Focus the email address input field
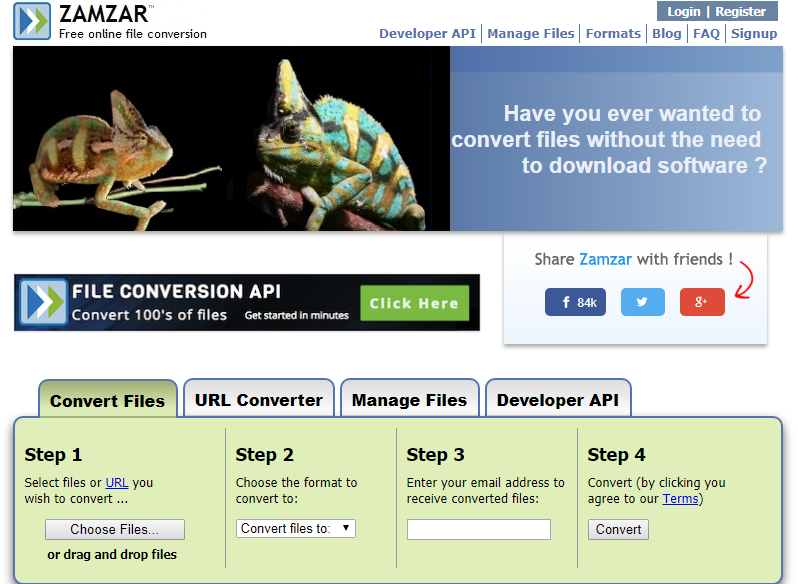798x584 pixels. point(478,529)
